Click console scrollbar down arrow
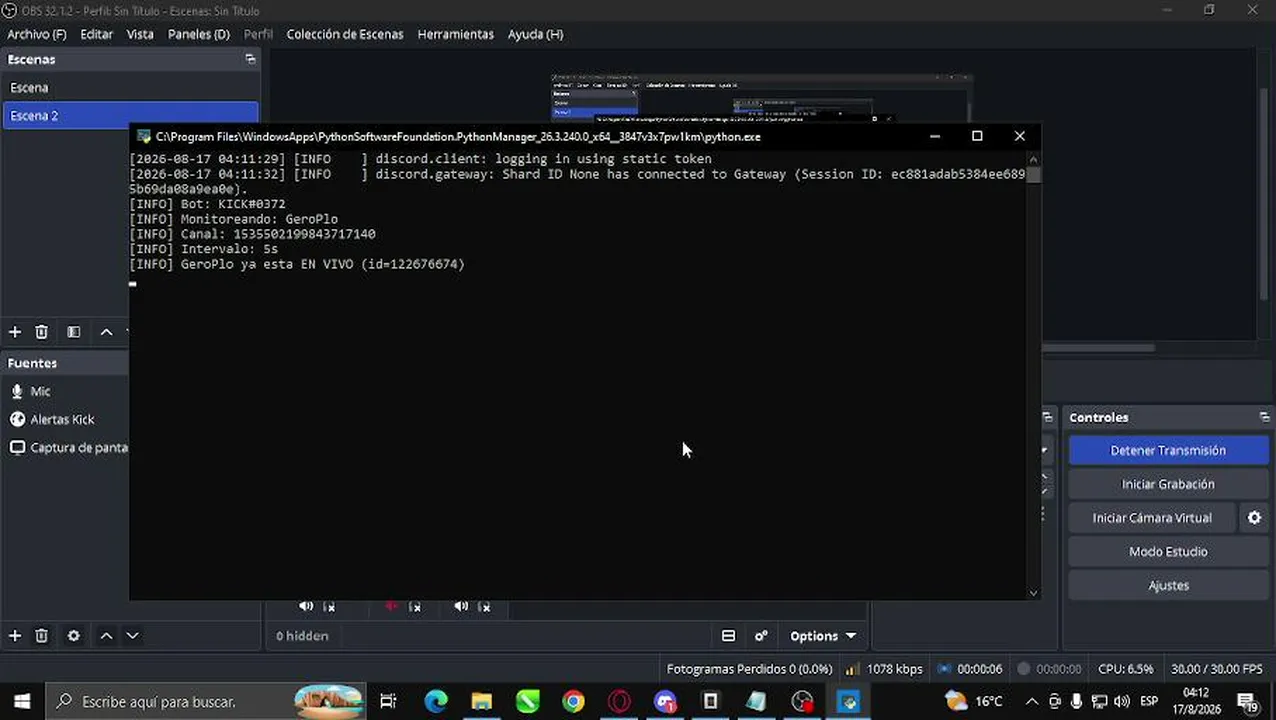The height and width of the screenshot is (720, 1276). pos(1034,593)
